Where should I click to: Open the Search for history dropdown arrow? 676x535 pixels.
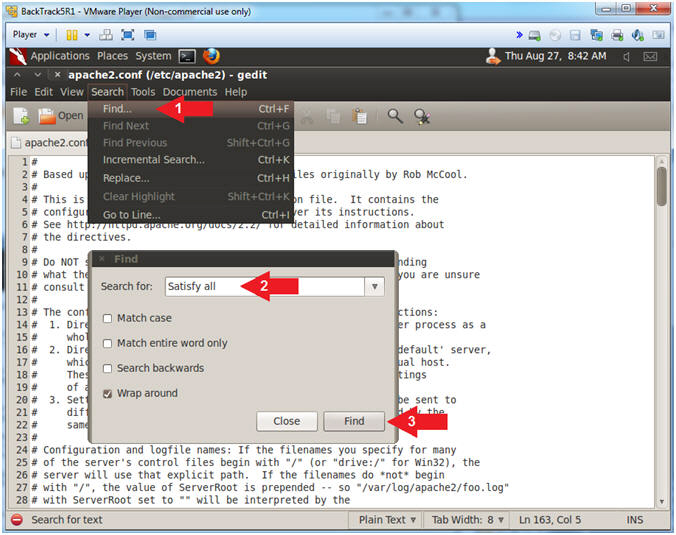[x=375, y=287]
